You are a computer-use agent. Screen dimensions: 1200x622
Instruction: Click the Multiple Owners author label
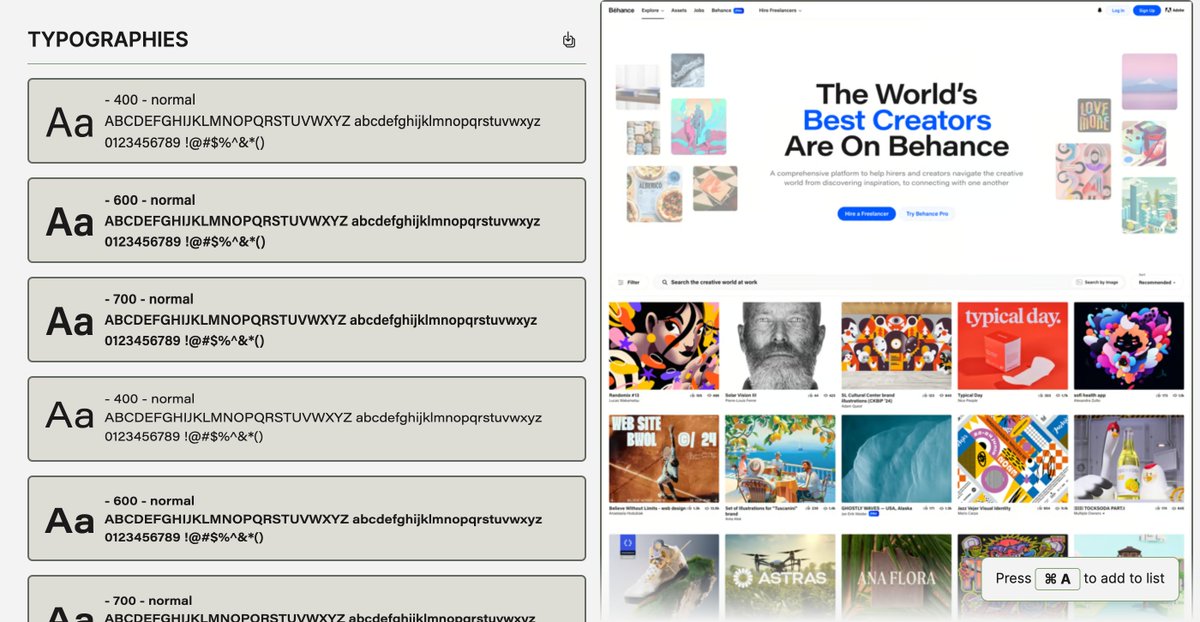(1088, 514)
